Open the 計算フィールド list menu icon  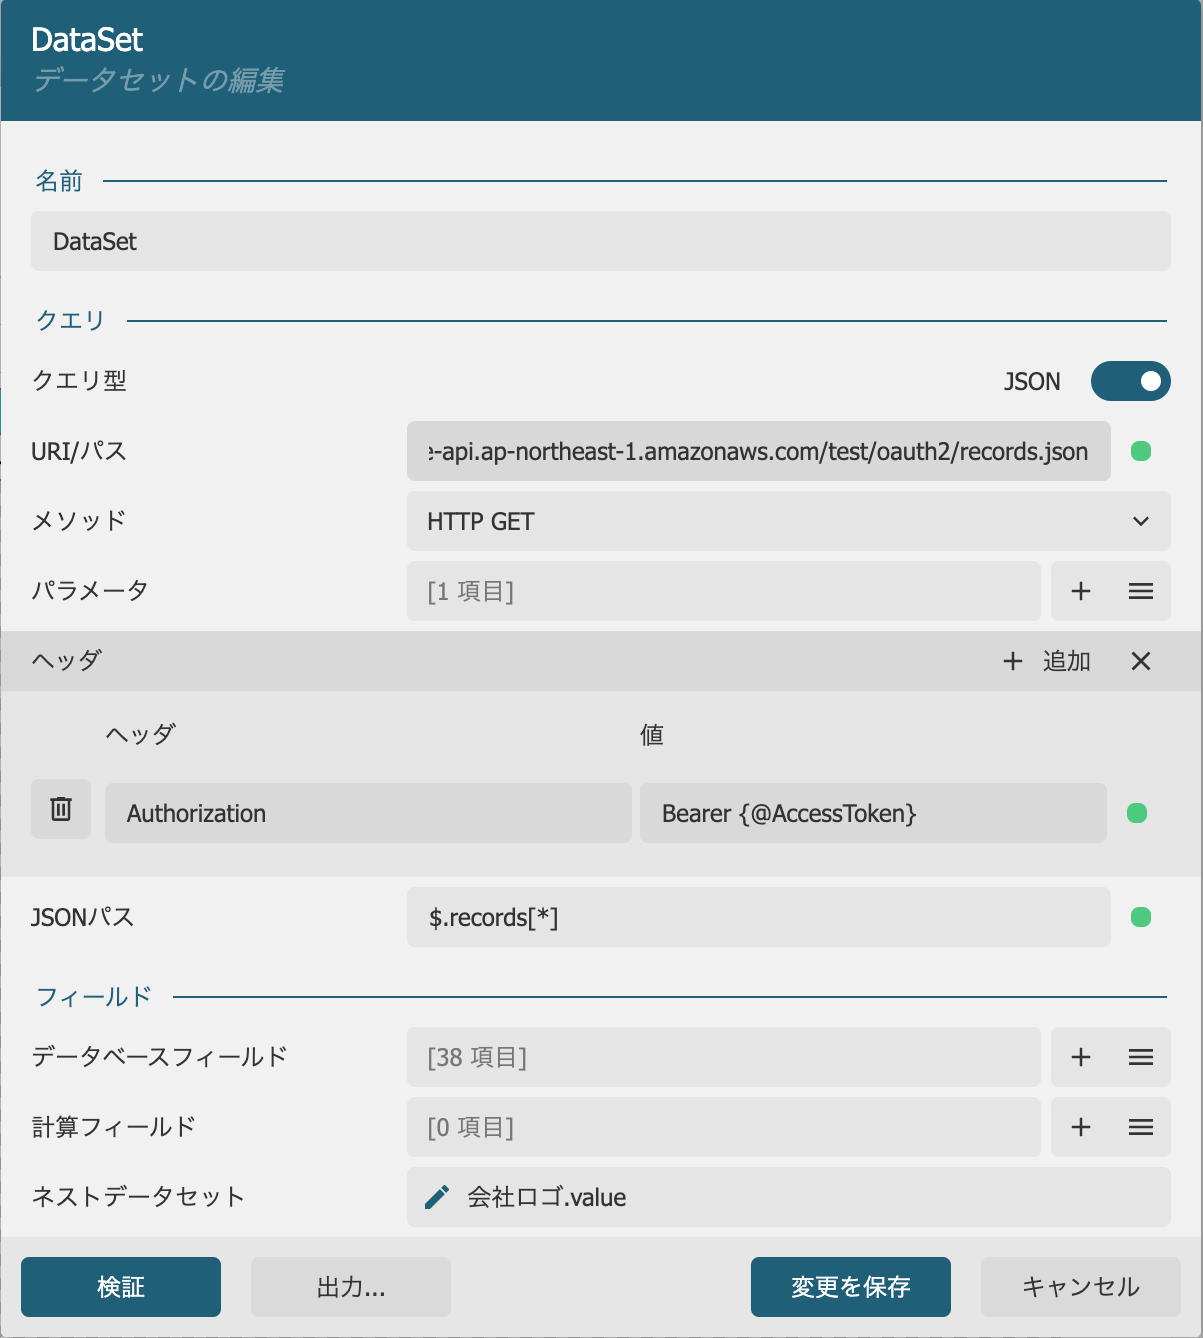click(x=1141, y=1127)
